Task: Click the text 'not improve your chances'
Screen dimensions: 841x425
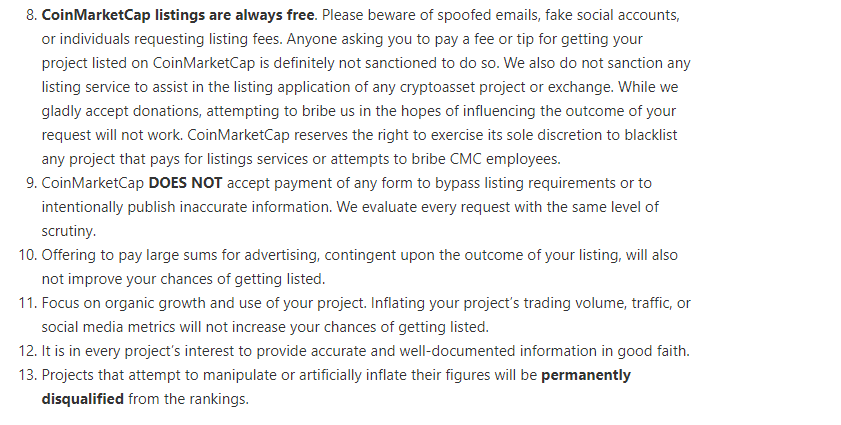Action: point(125,279)
